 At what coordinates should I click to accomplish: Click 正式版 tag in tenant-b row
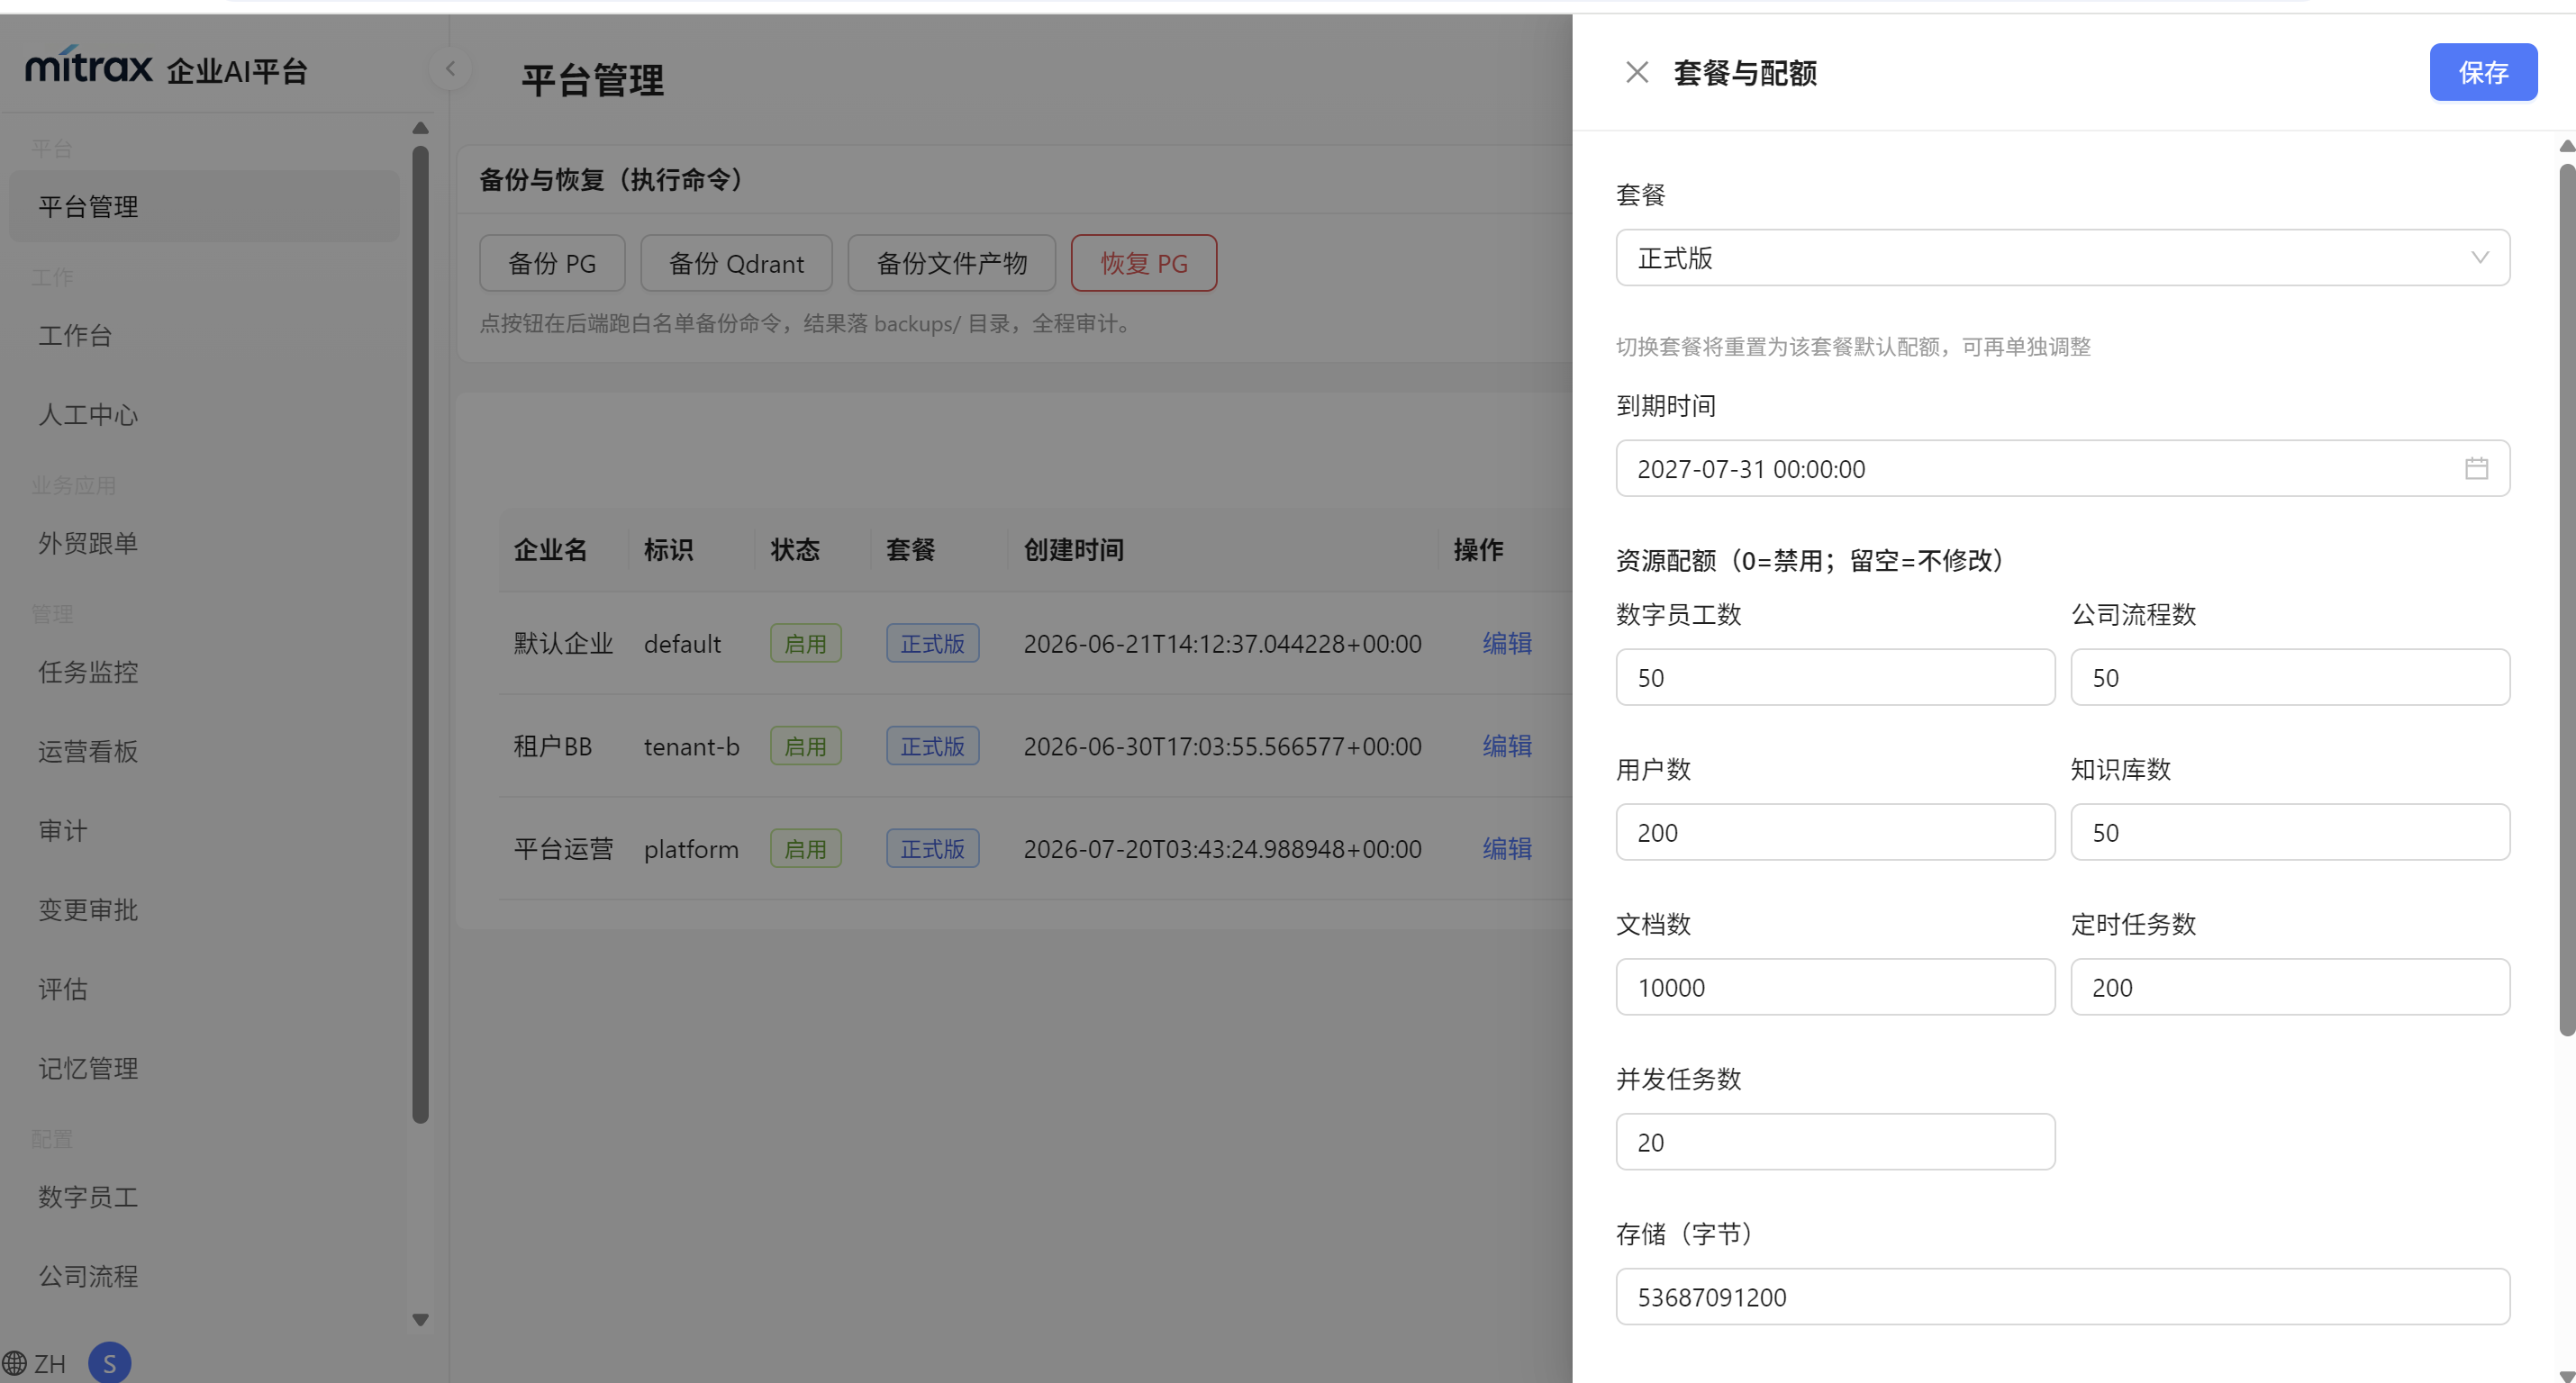click(932, 746)
